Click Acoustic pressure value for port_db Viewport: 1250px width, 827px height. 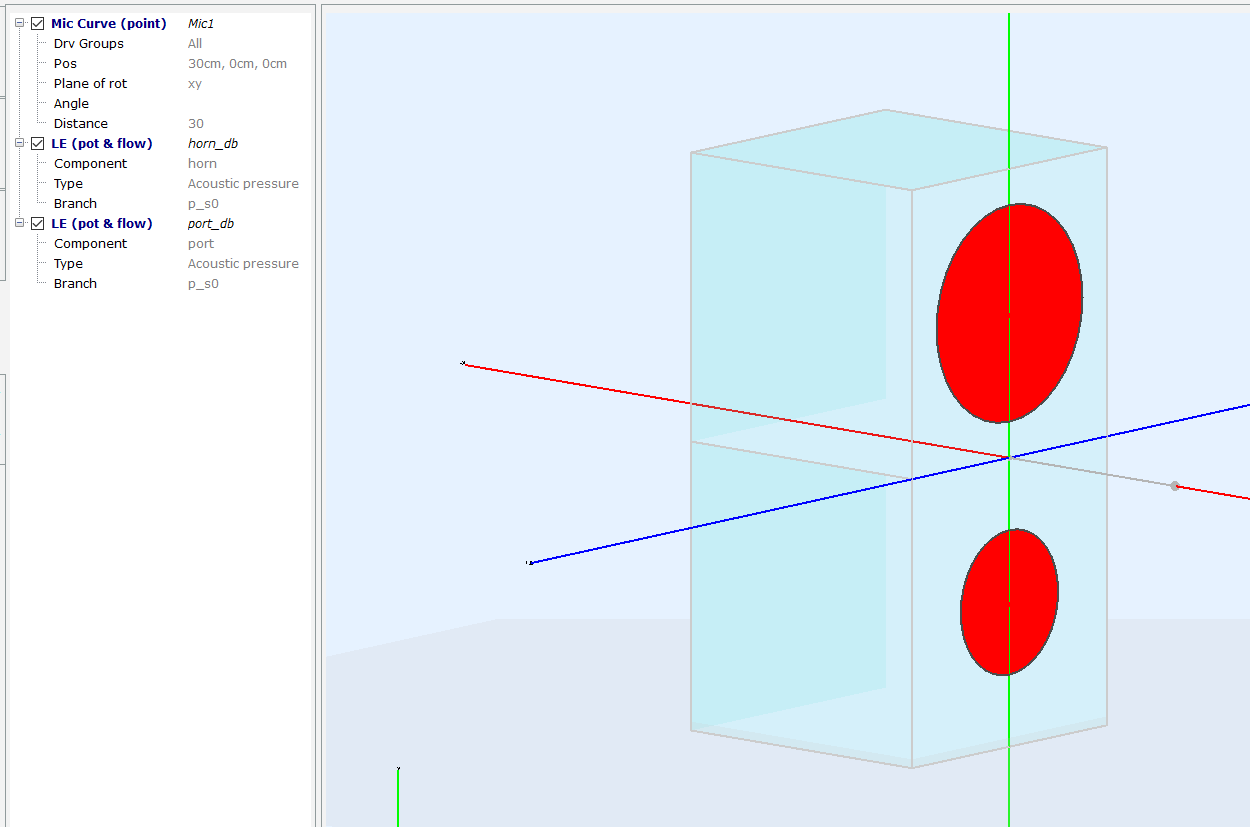tap(243, 263)
